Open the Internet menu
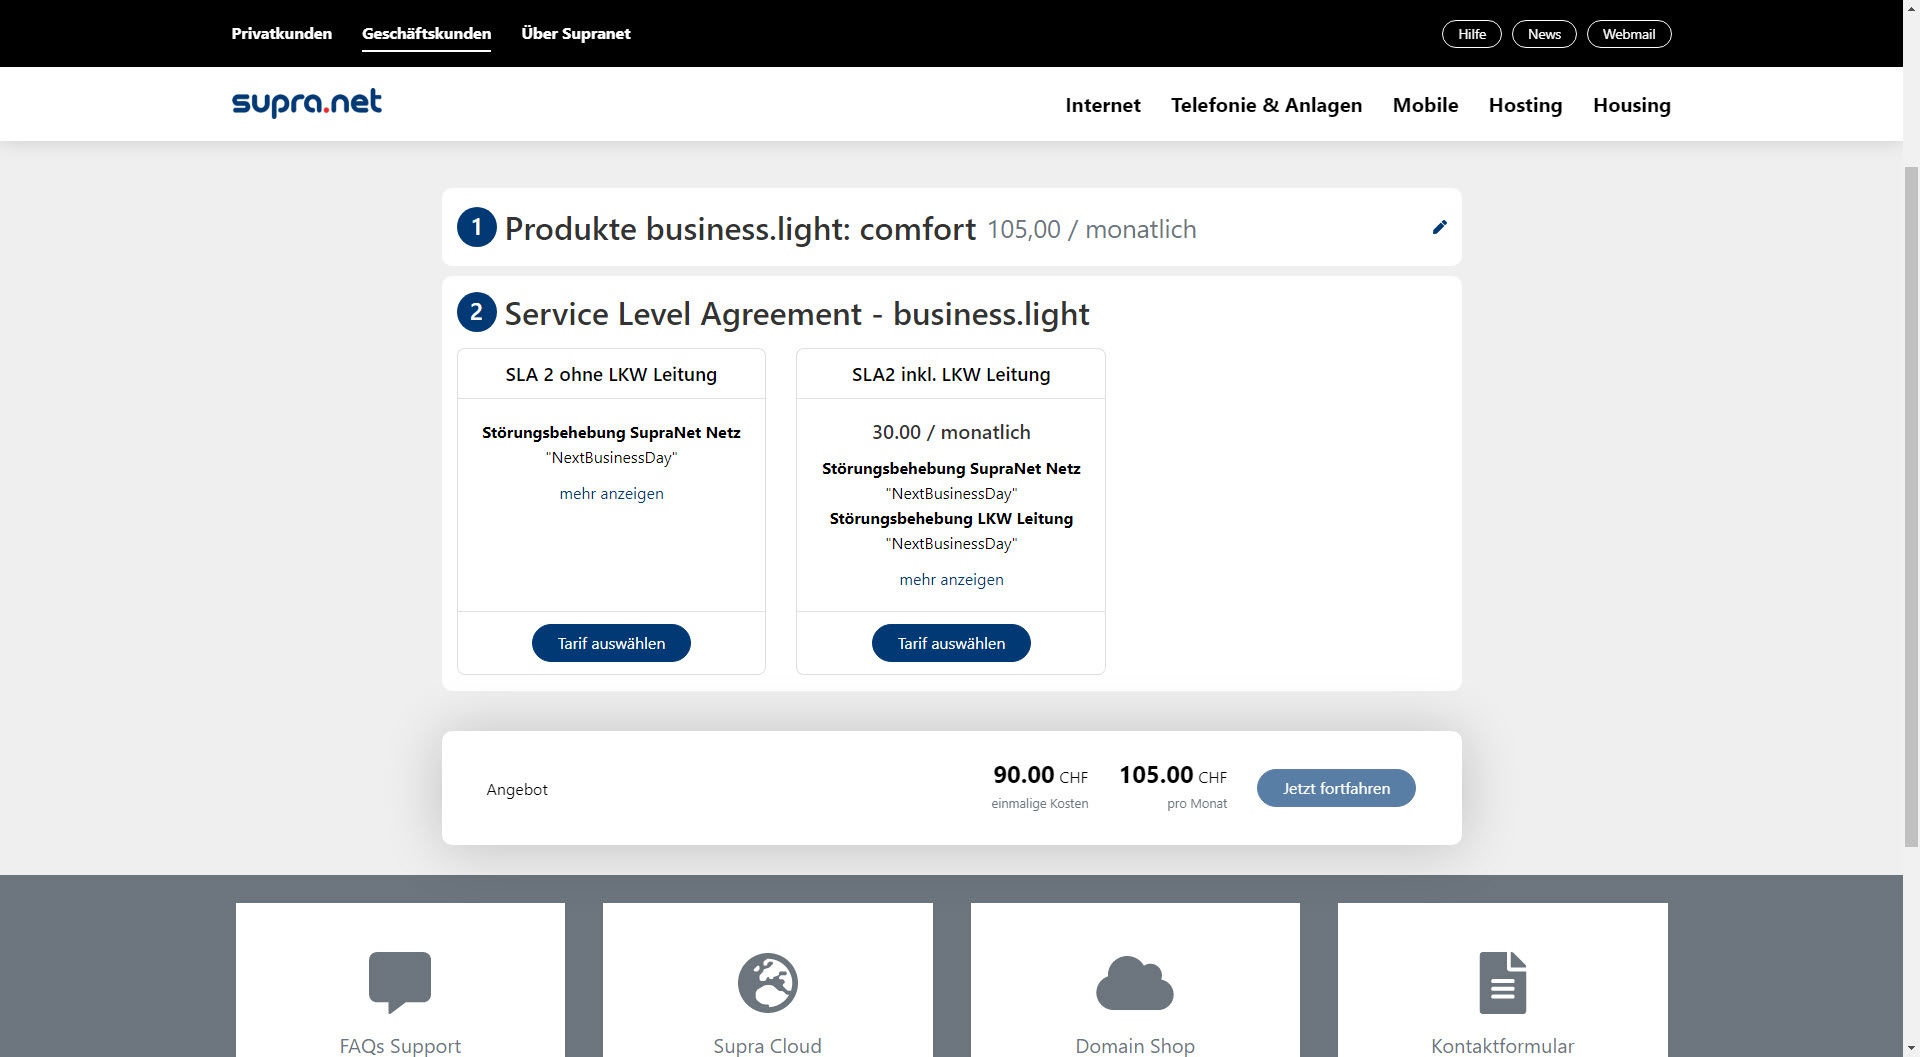The height and width of the screenshot is (1057, 1920). pyautogui.click(x=1102, y=105)
